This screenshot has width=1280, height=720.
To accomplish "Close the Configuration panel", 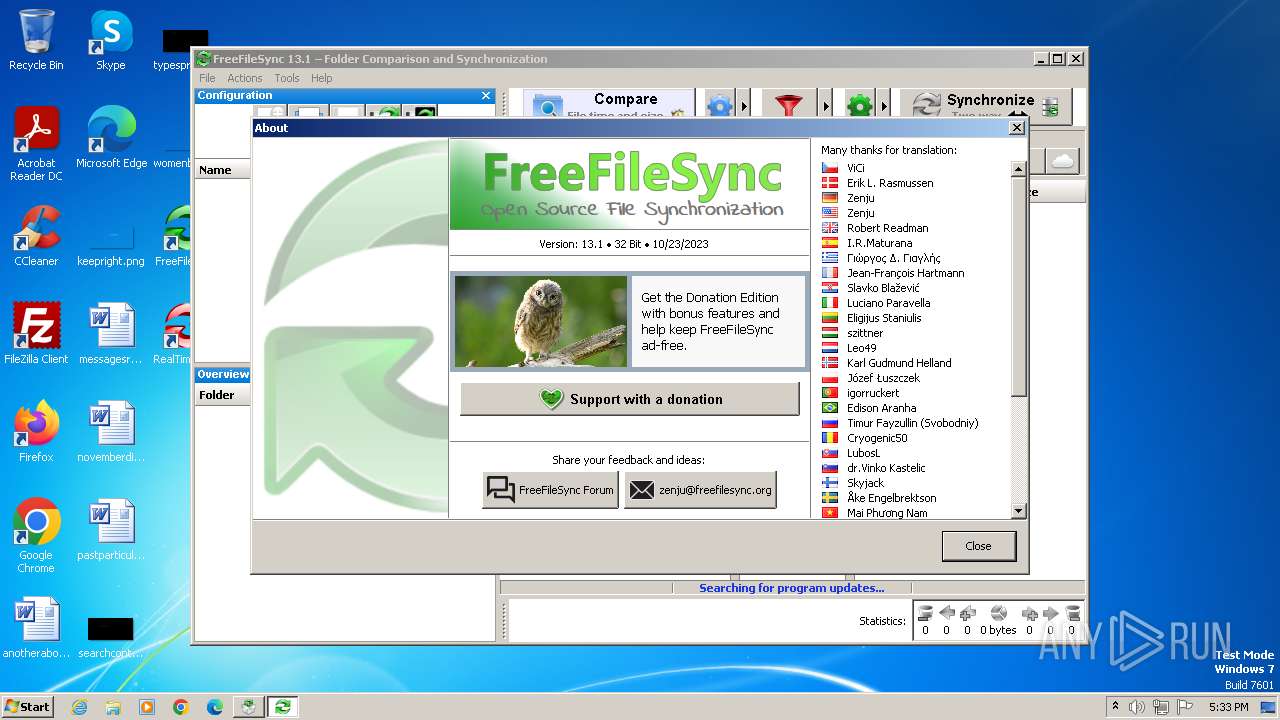I will 486,95.
